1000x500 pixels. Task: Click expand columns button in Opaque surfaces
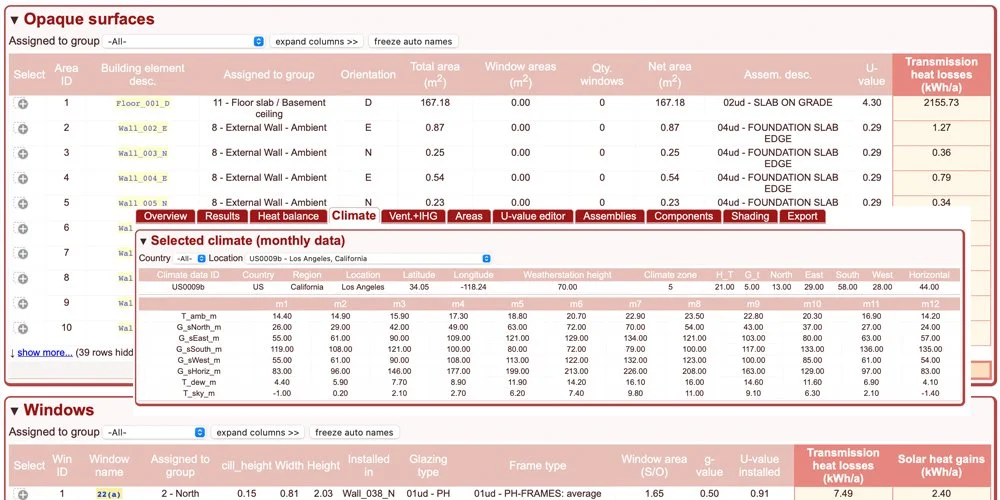(316, 41)
